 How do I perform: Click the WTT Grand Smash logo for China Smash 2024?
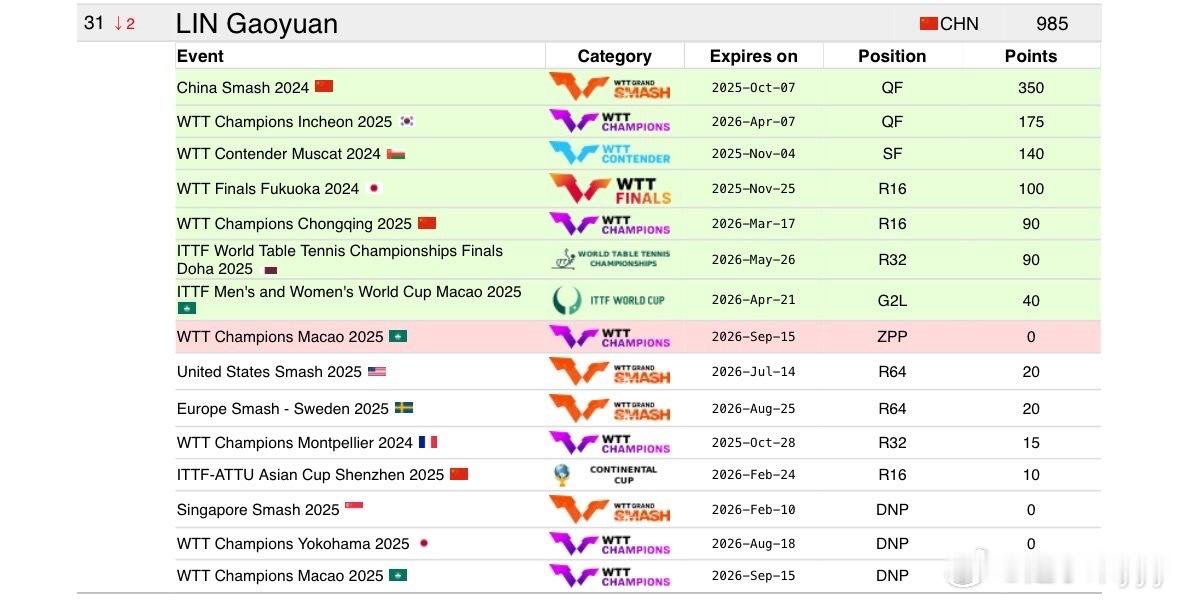(x=610, y=87)
